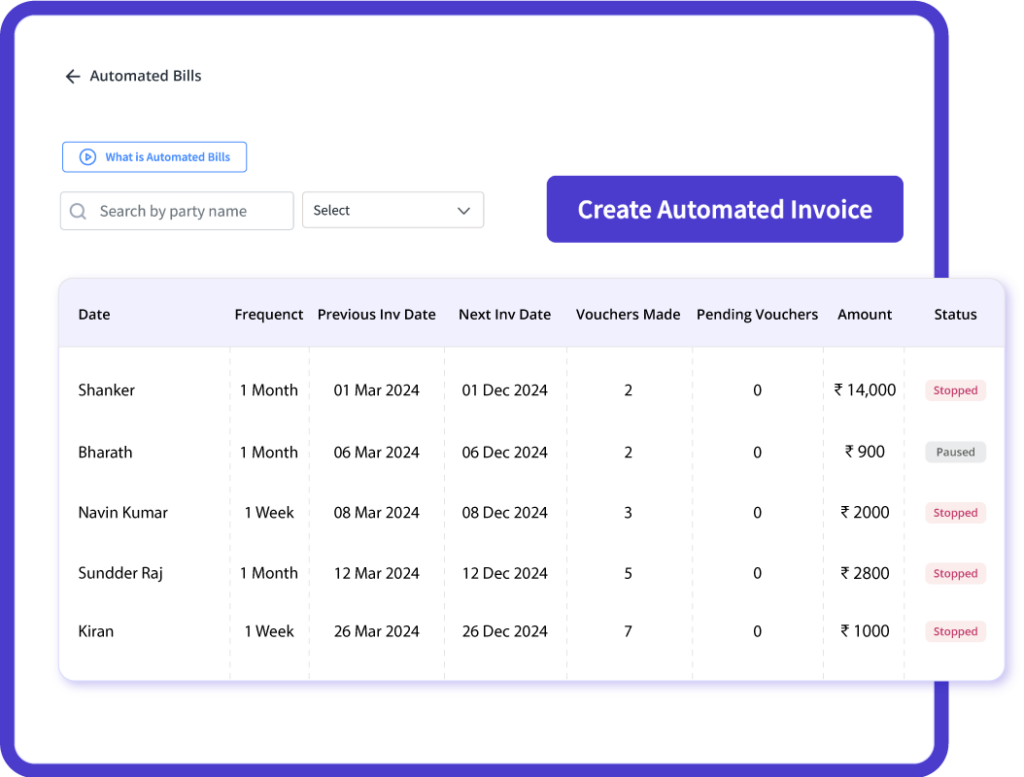Click the Status column header
Image resolution: width=1024 pixels, height=777 pixels.
point(955,314)
